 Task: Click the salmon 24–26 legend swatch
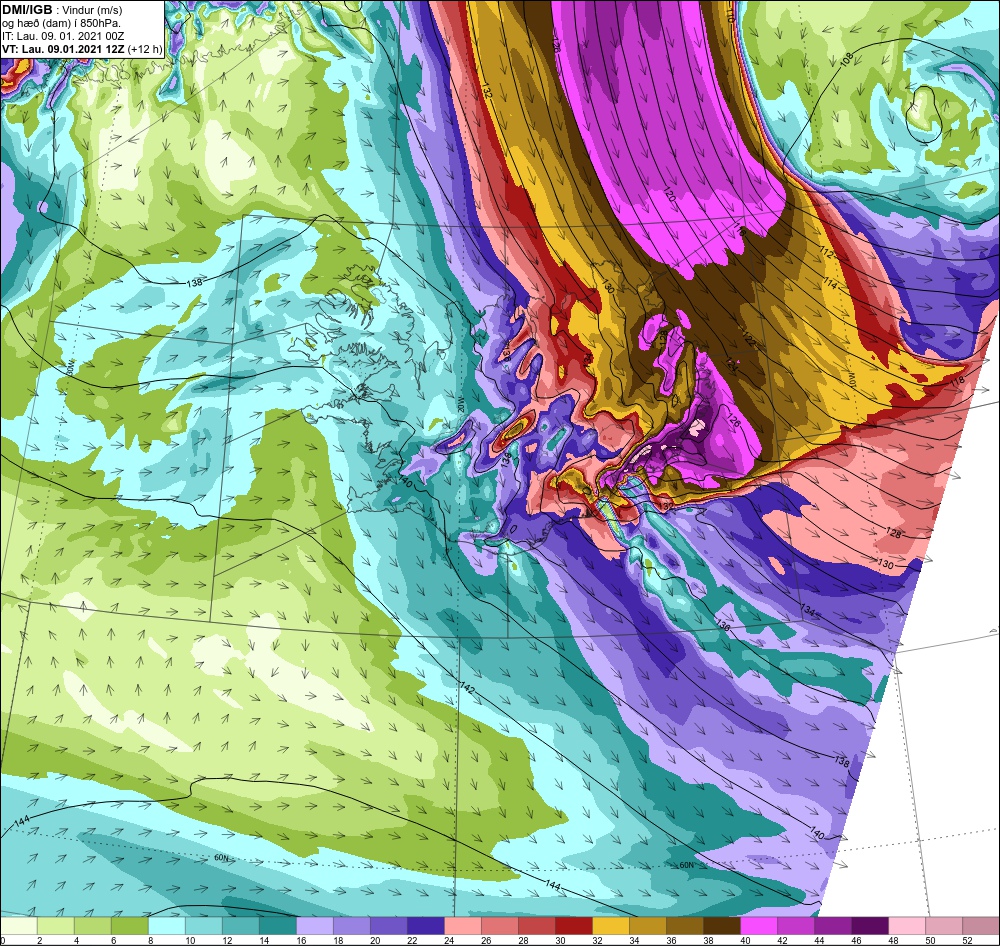pos(463,925)
